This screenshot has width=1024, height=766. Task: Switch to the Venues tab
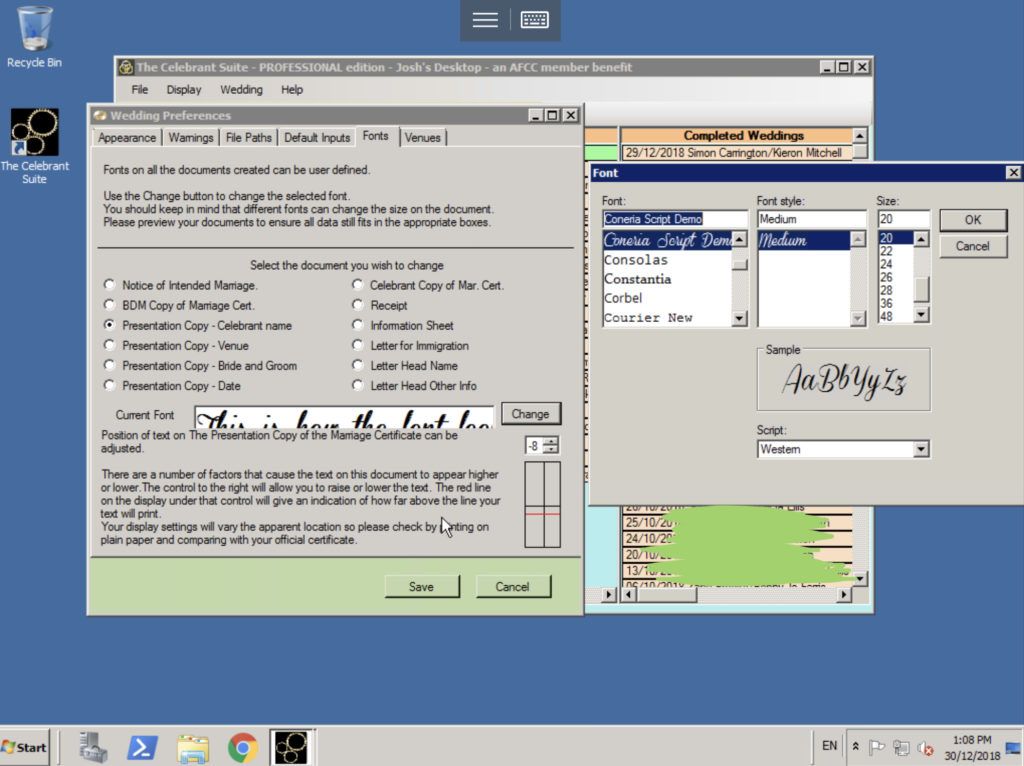coord(422,137)
